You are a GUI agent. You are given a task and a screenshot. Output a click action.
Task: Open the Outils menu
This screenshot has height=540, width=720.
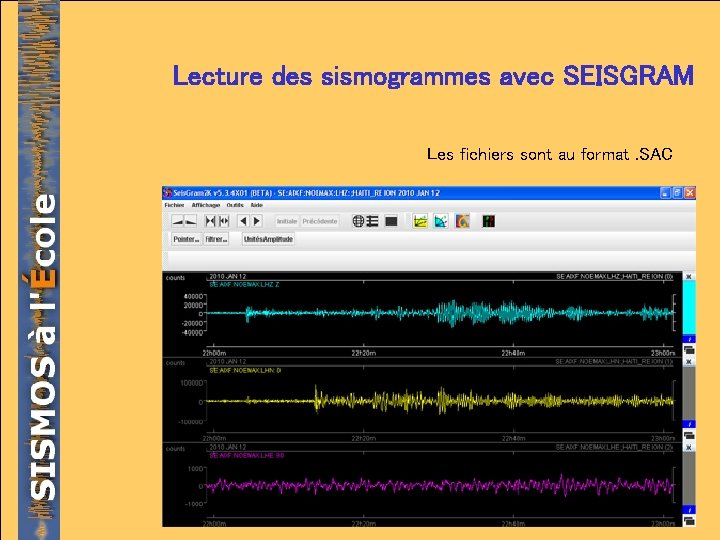[x=235, y=205]
